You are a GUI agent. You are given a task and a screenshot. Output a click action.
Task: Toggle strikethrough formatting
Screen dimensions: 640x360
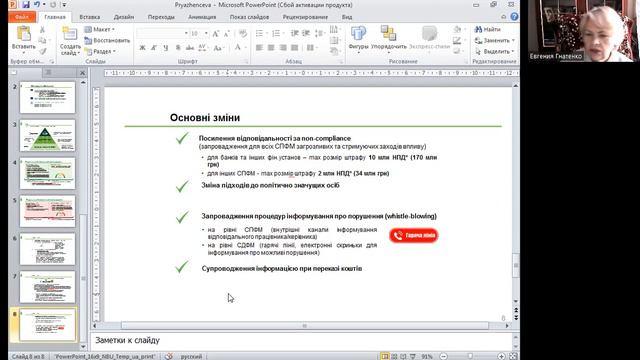point(190,48)
